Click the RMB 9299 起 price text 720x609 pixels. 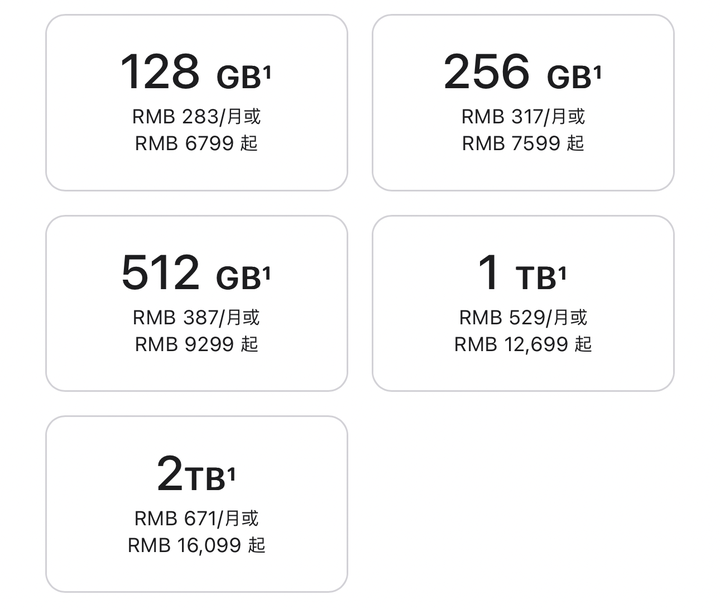pyautogui.click(x=196, y=344)
